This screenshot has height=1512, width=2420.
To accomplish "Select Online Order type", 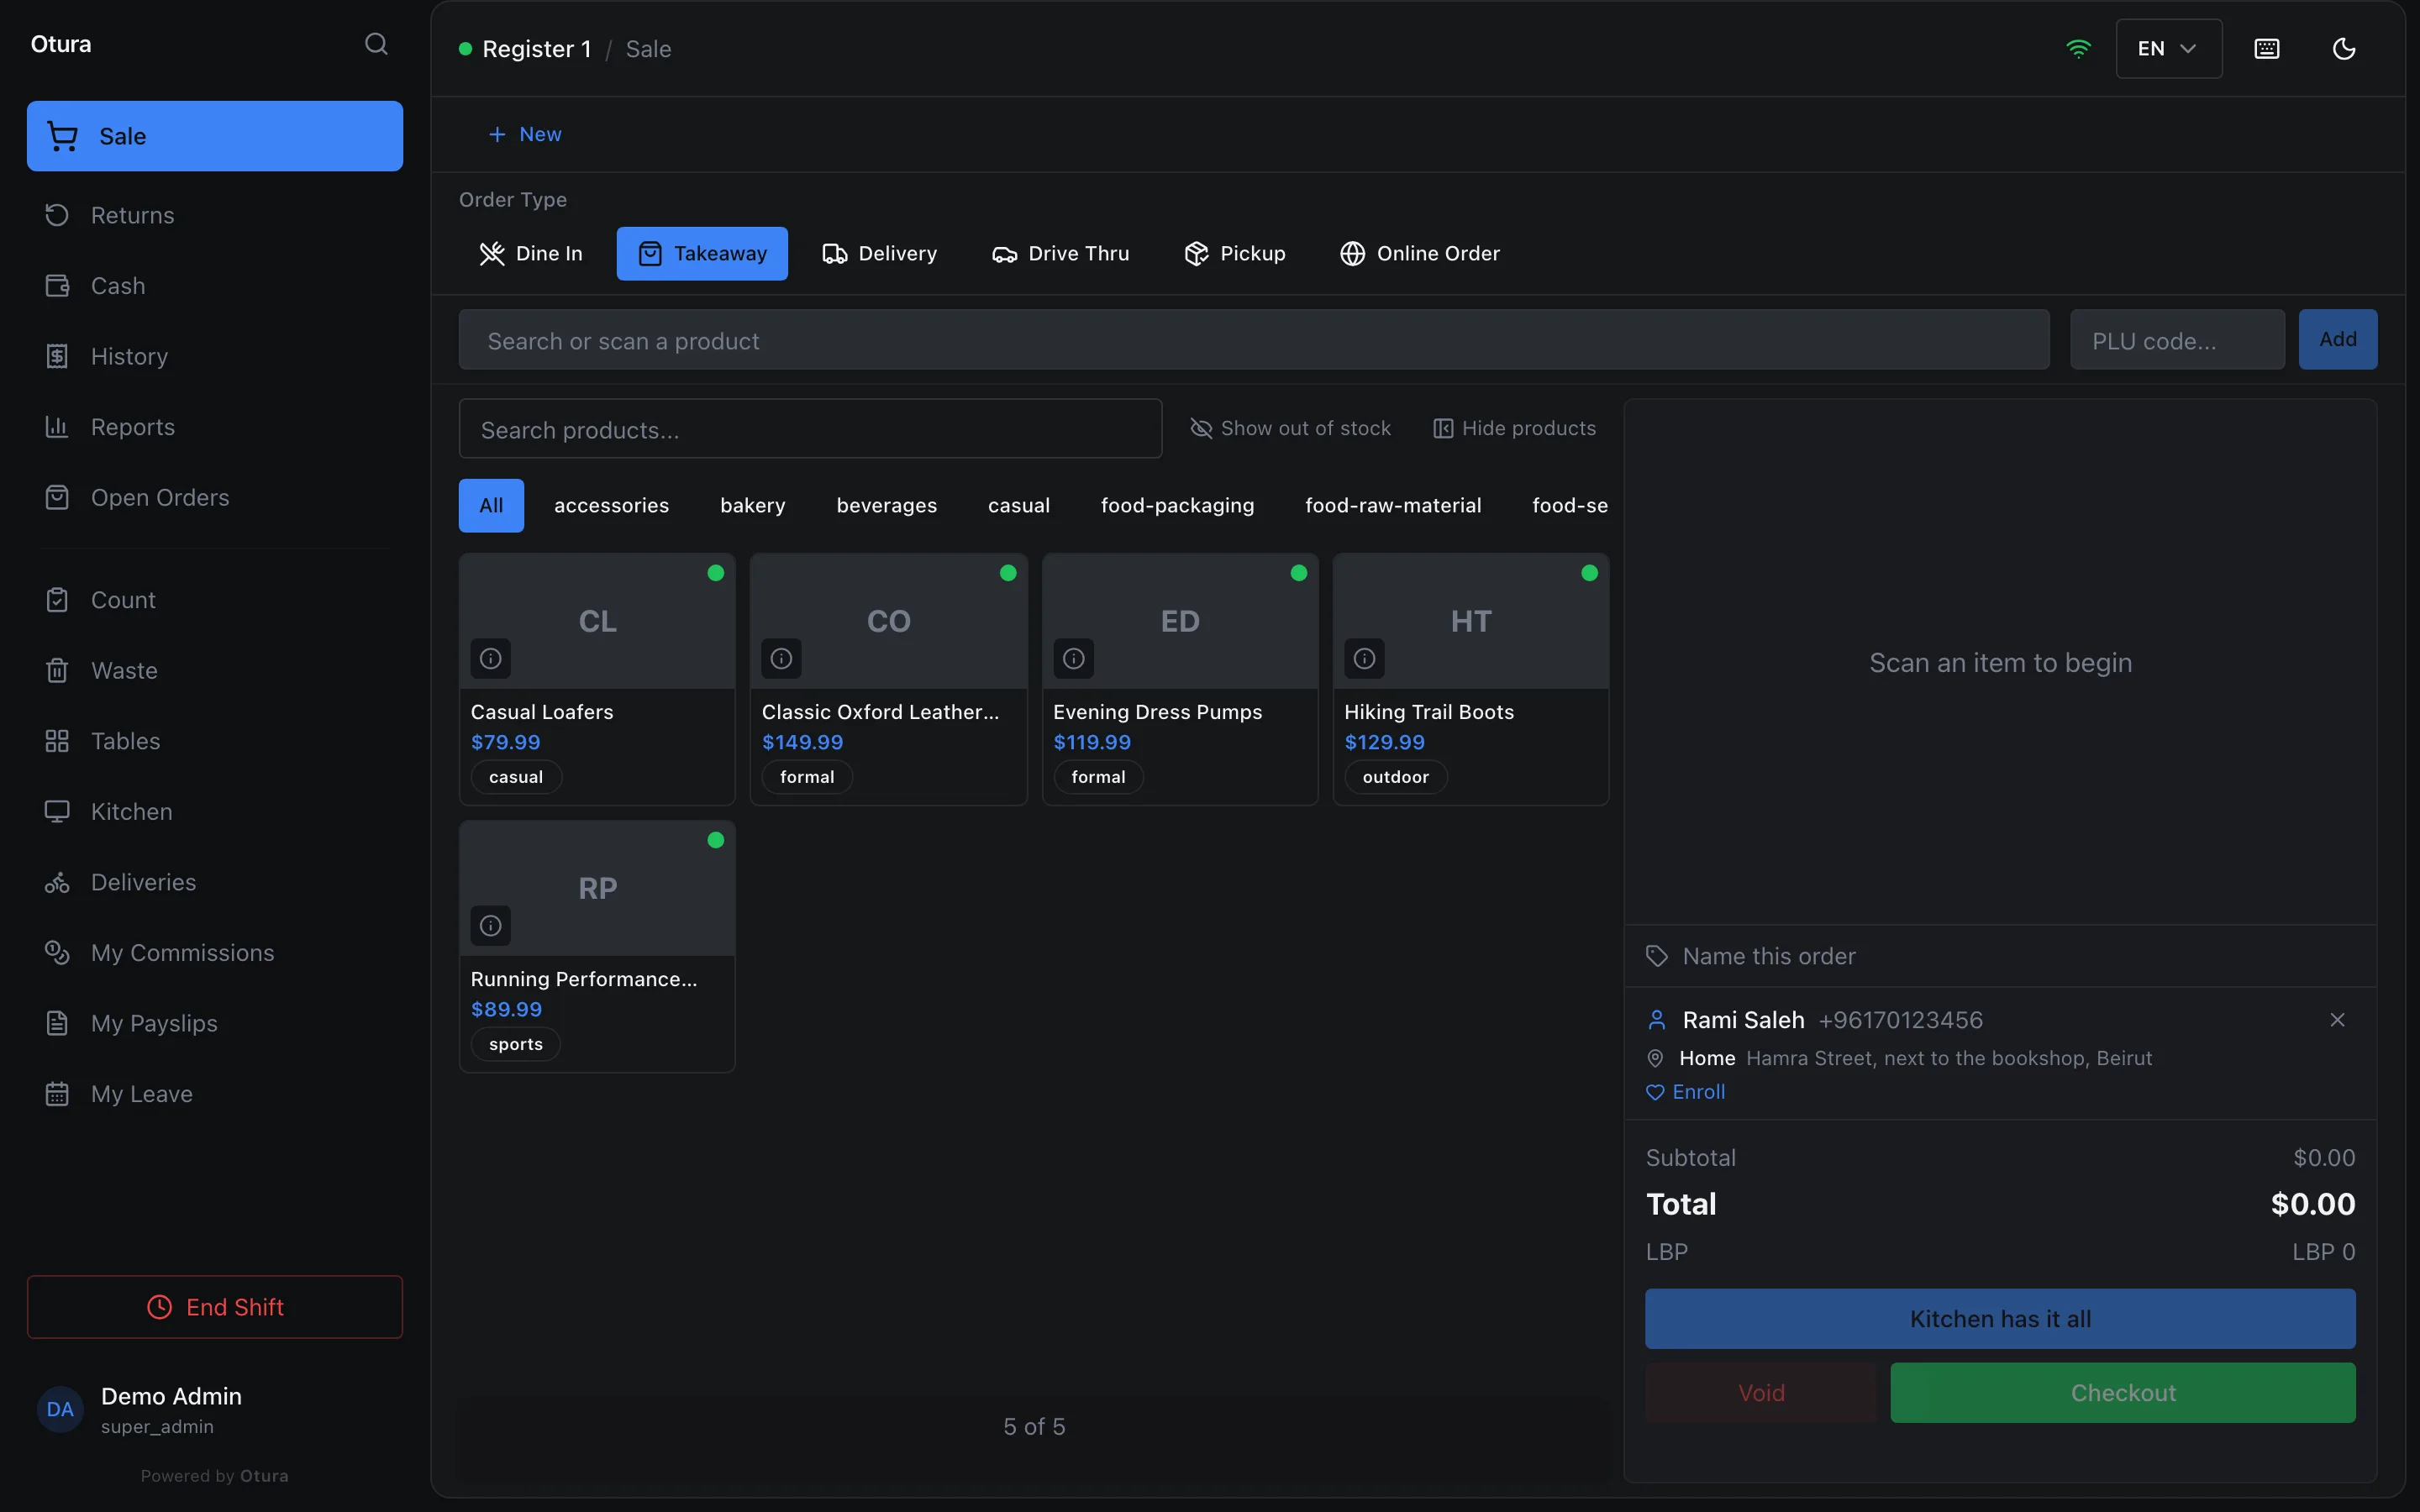I will point(1420,254).
